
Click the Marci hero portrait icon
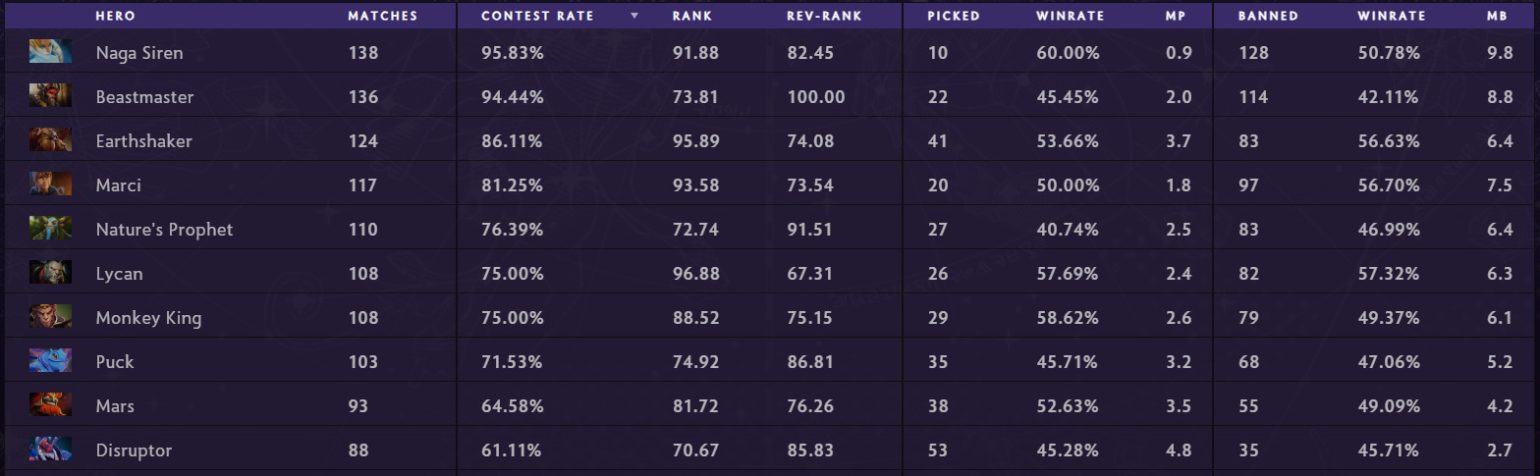tap(50, 184)
